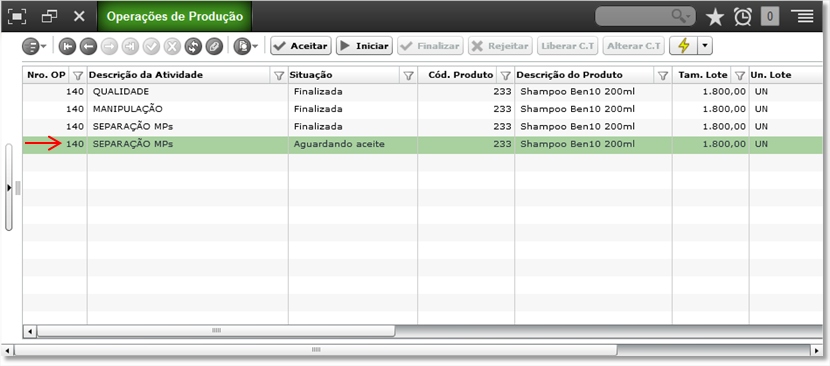830x366 pixels.
Task: Click 1.800,00 lot size in QUALIDADE row
Action: coord(724,92)
